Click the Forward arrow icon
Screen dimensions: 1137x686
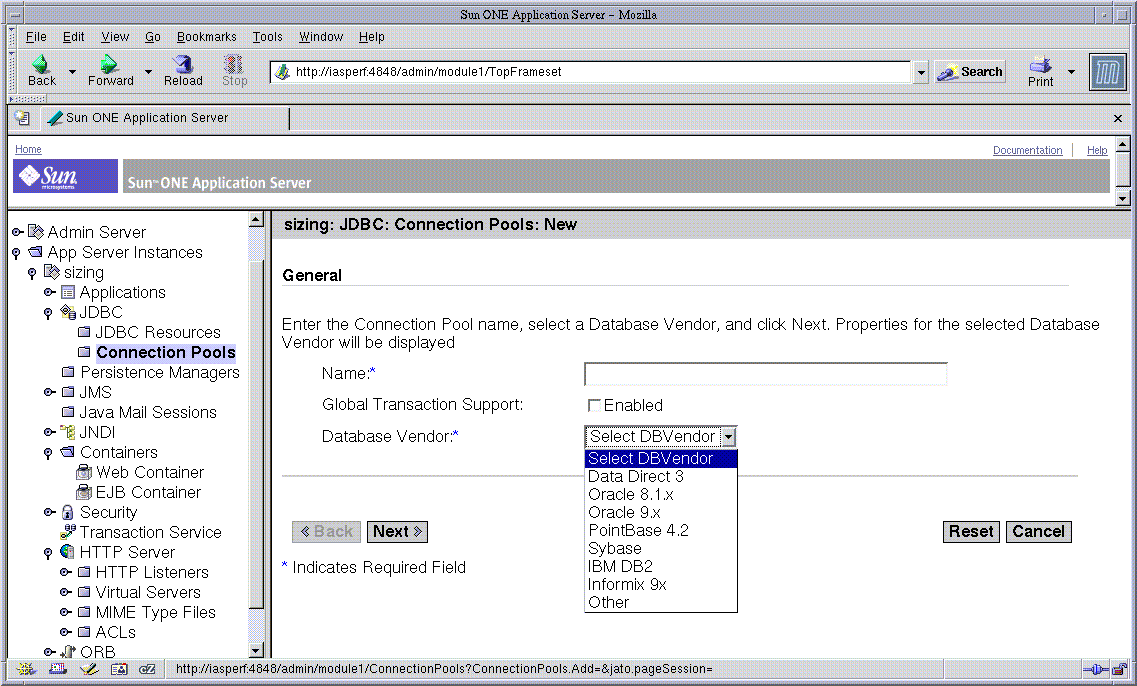[109, 64]
